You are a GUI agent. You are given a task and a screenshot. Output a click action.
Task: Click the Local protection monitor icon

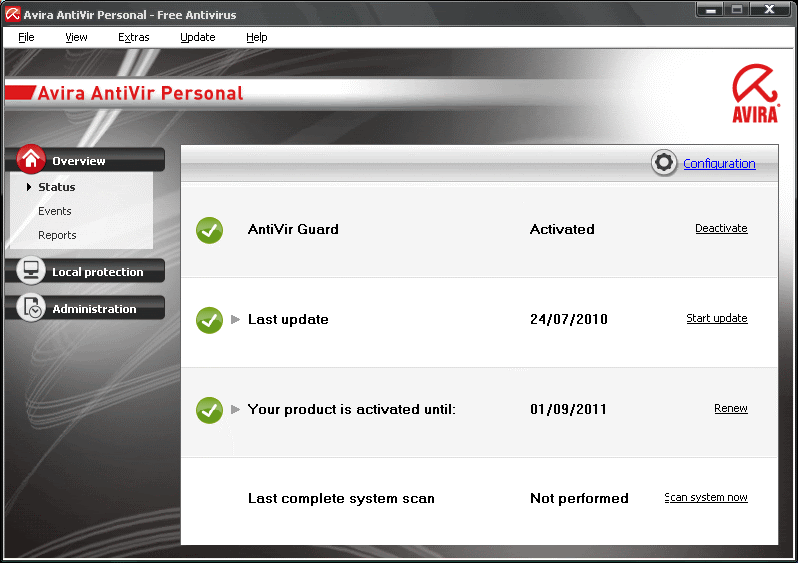[x=32, y=271]
